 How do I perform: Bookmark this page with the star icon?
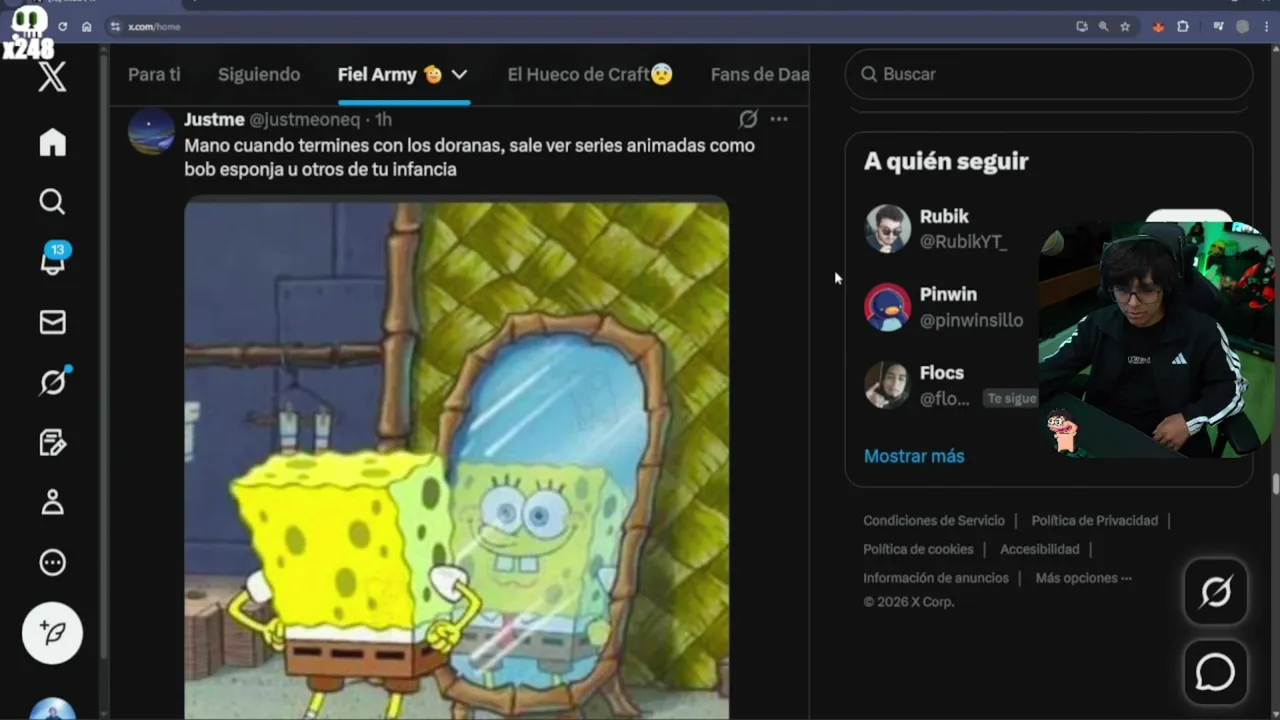pos(1125,27)
